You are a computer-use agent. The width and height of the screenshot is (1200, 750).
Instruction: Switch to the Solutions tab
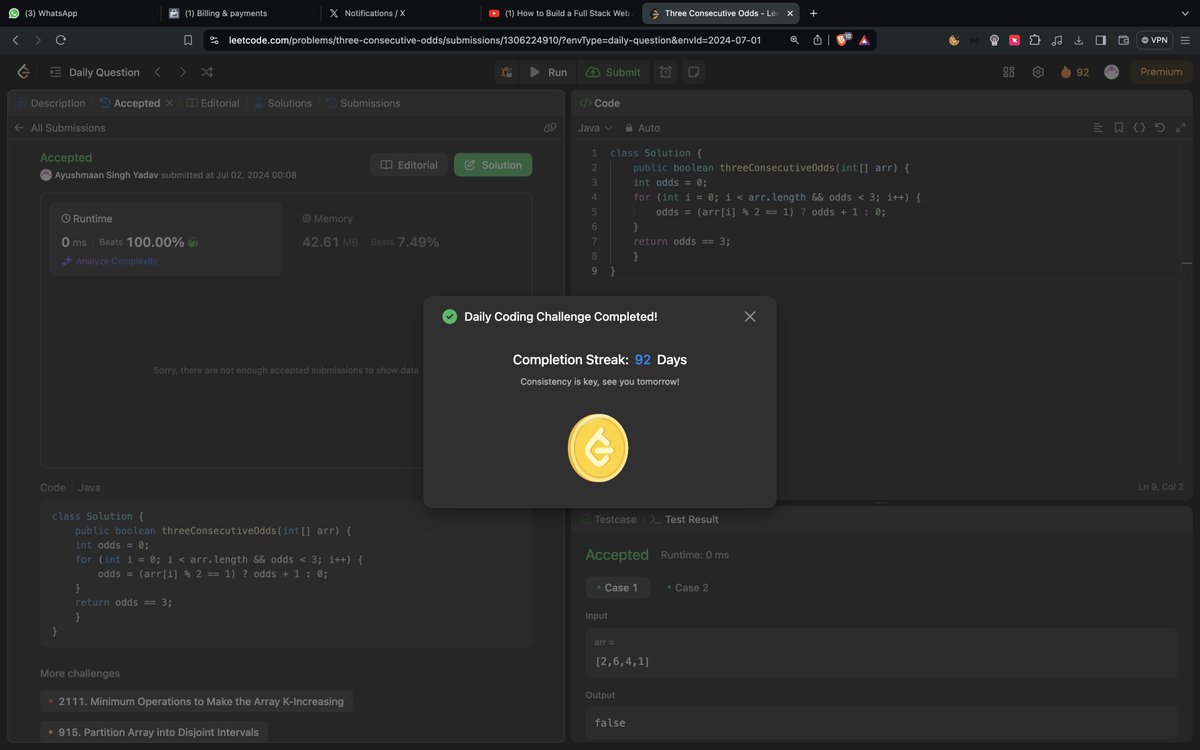point(283,103)
